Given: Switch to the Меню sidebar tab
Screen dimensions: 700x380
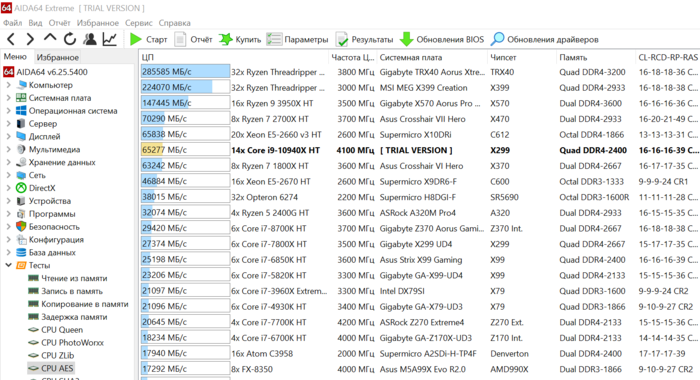Looking at the screenshot, I should [x=15, y=57].
